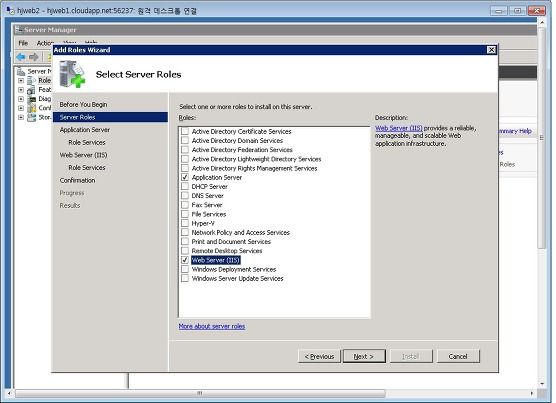Select the Configuration tree icon in Server Manager
The image size is (556, 403).
click(32, 108)
